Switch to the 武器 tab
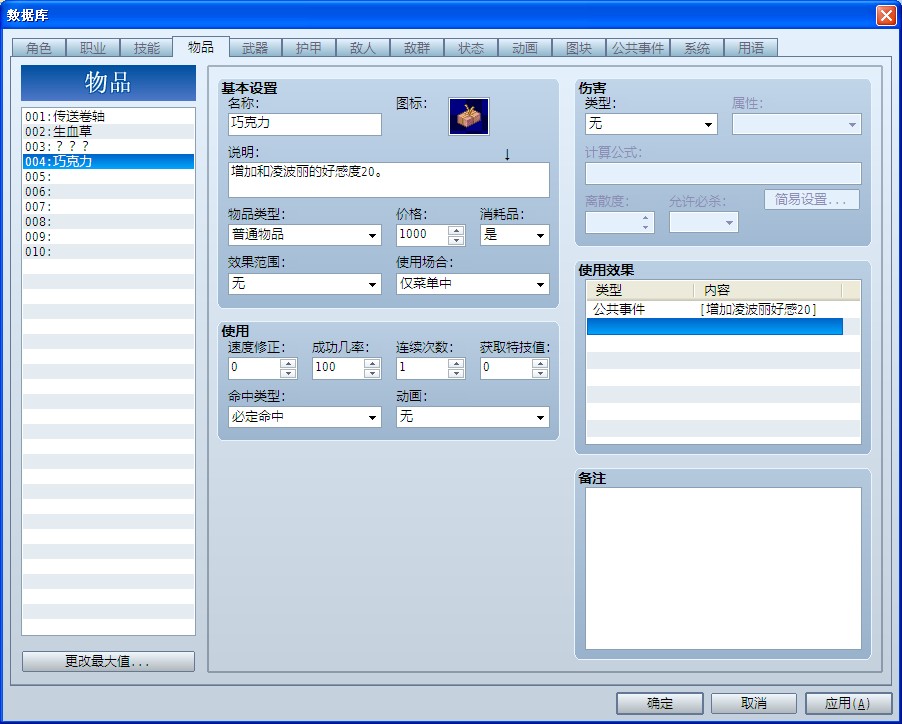 click(255, 48)
